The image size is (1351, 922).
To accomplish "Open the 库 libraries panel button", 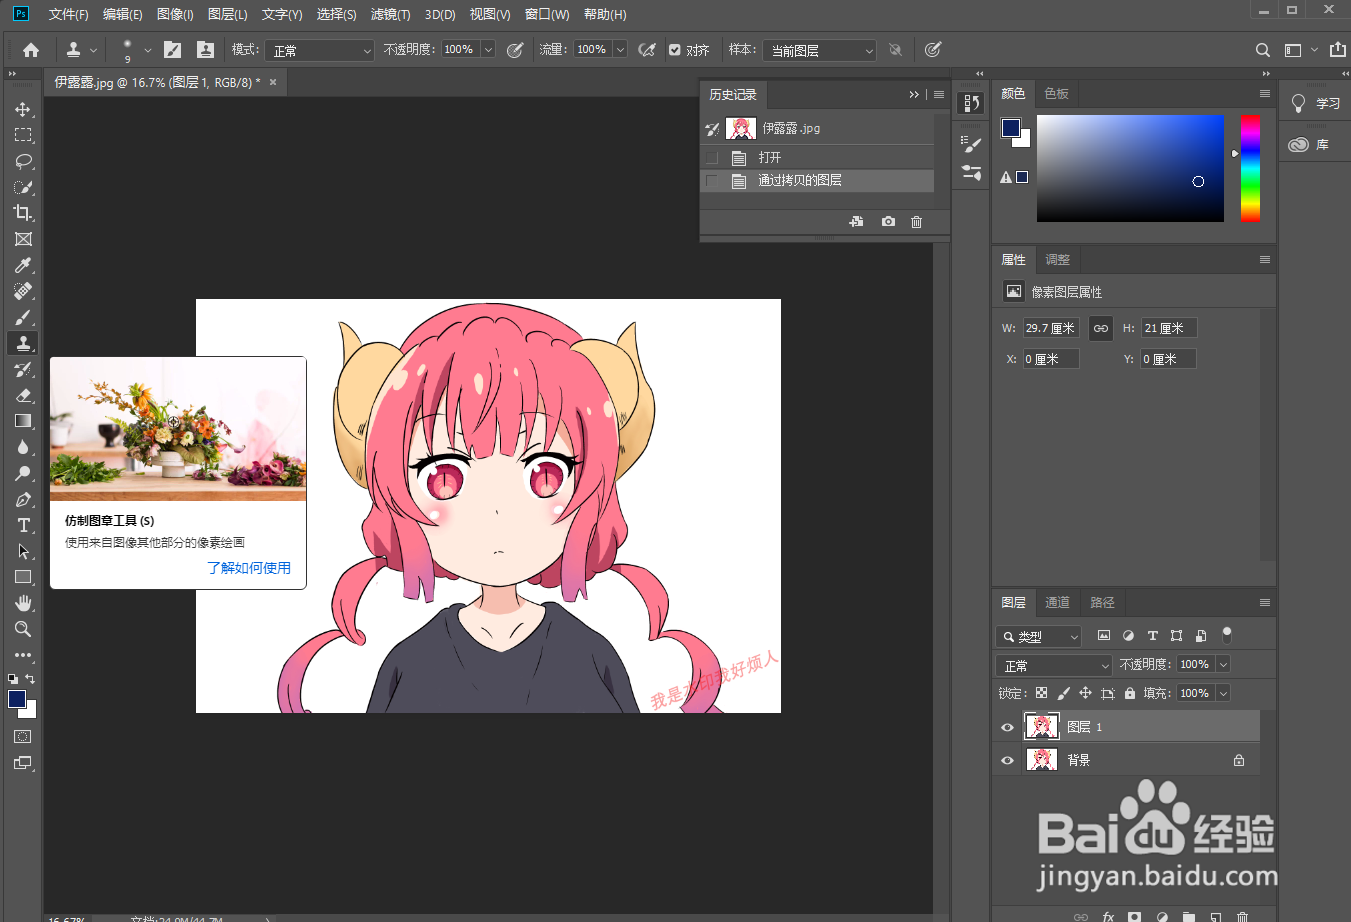I will click(1309, 145).
